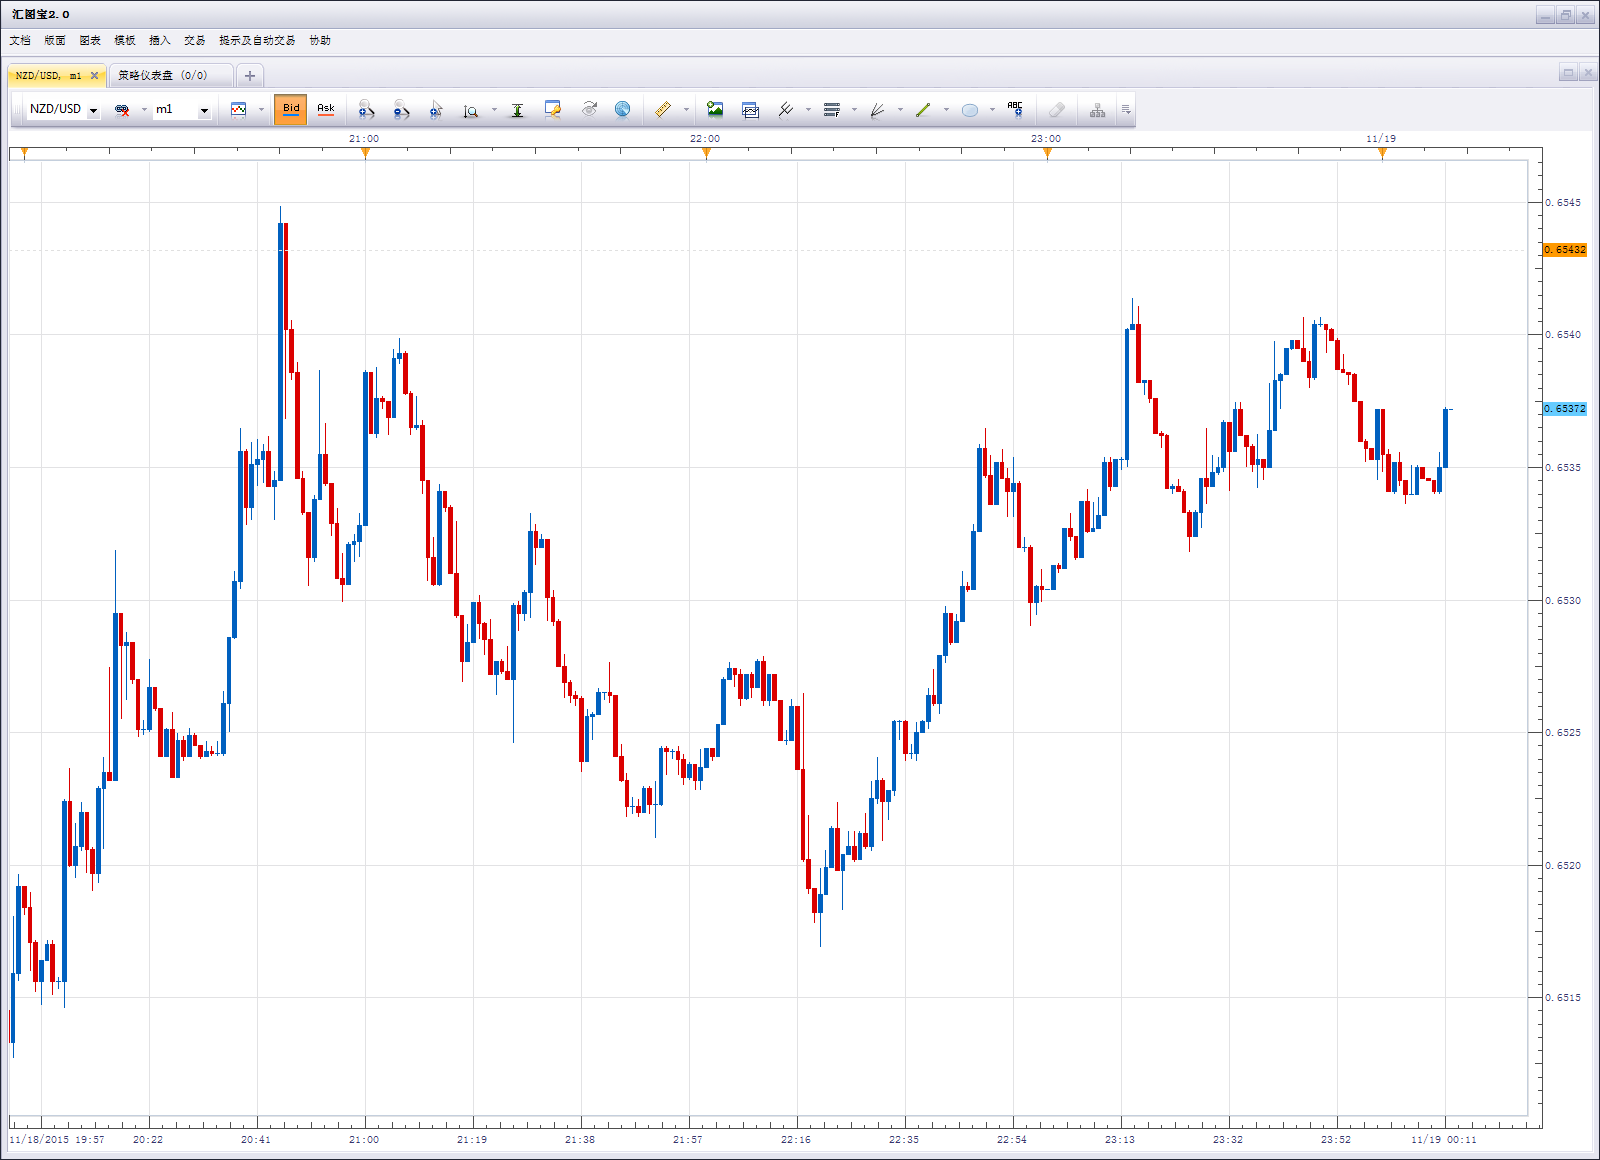Viewport: 1600px width, 1160px height.
Task: Expand the link chain dropdown arrow
Action: click(x=144, y=110)
